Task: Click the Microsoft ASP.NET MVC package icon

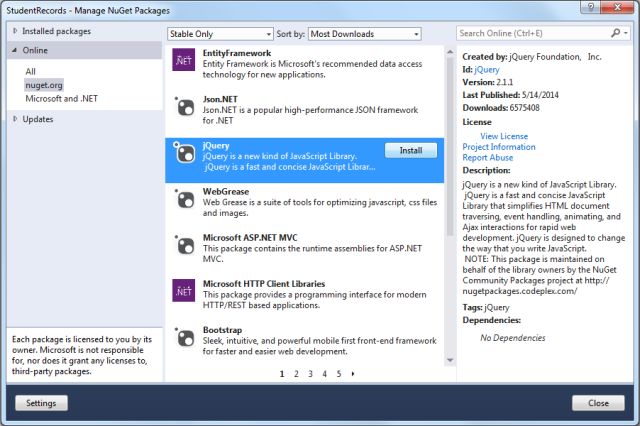Action: tap(184, 245)
